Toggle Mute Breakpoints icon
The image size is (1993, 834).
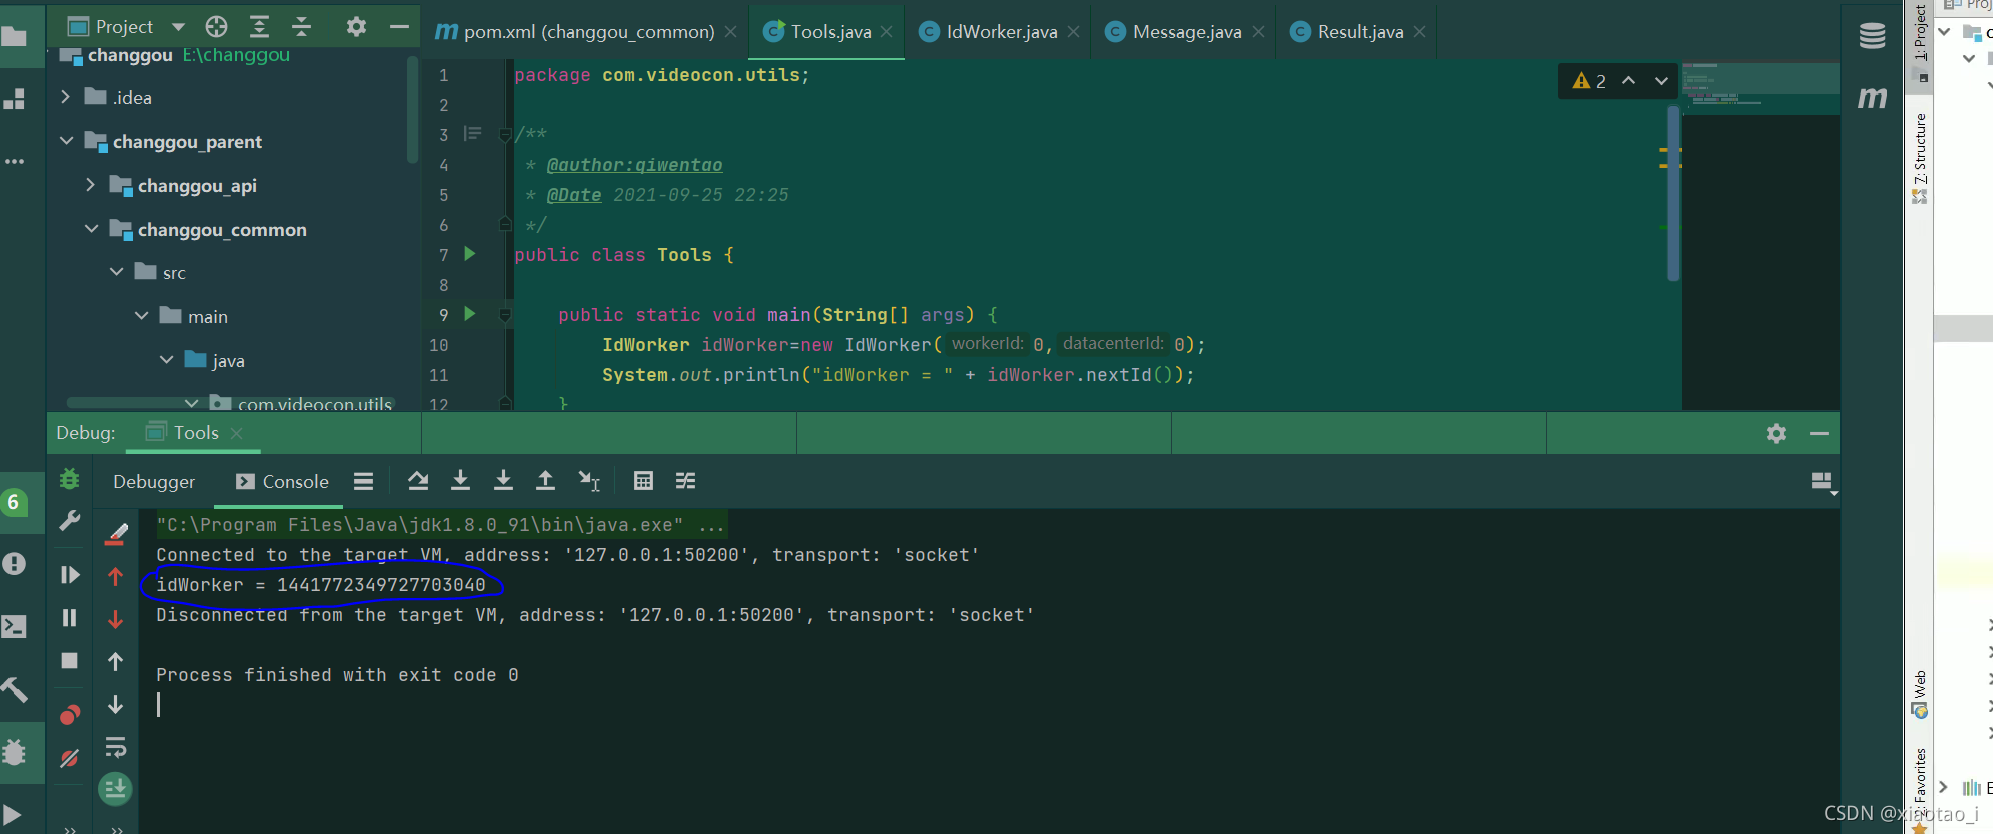point(69,758)
